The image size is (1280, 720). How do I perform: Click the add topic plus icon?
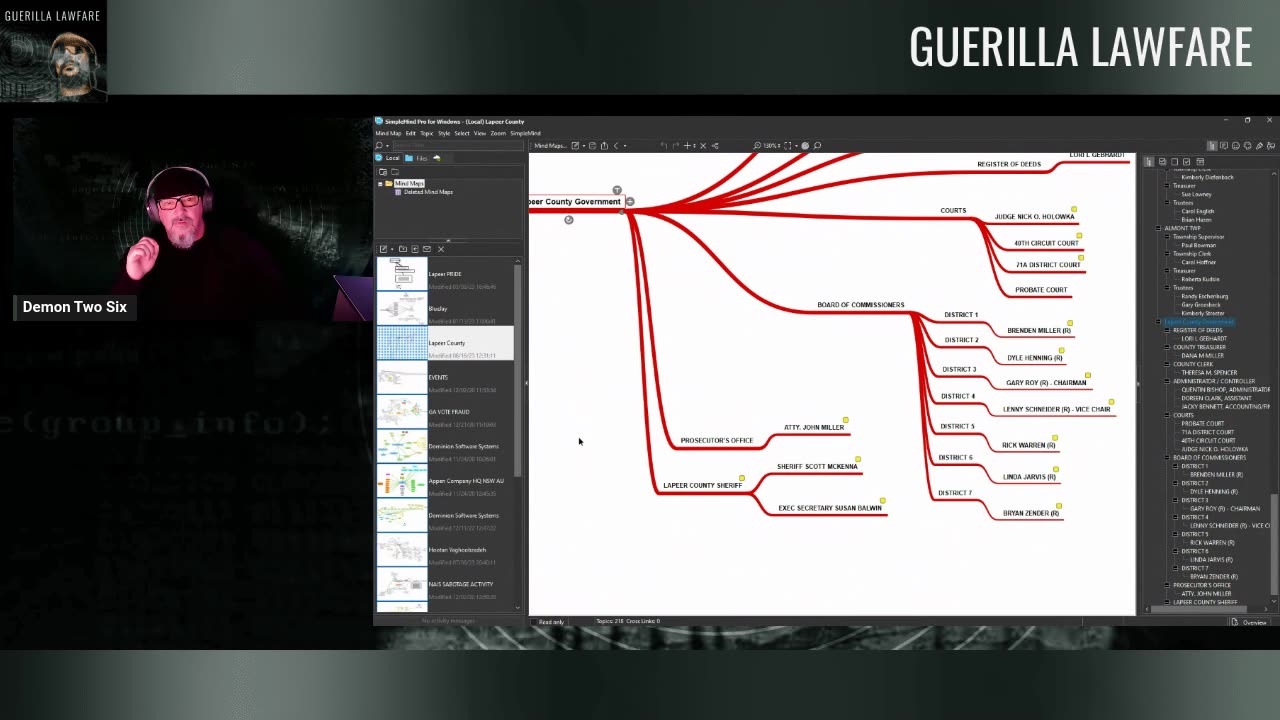point(687,146)
